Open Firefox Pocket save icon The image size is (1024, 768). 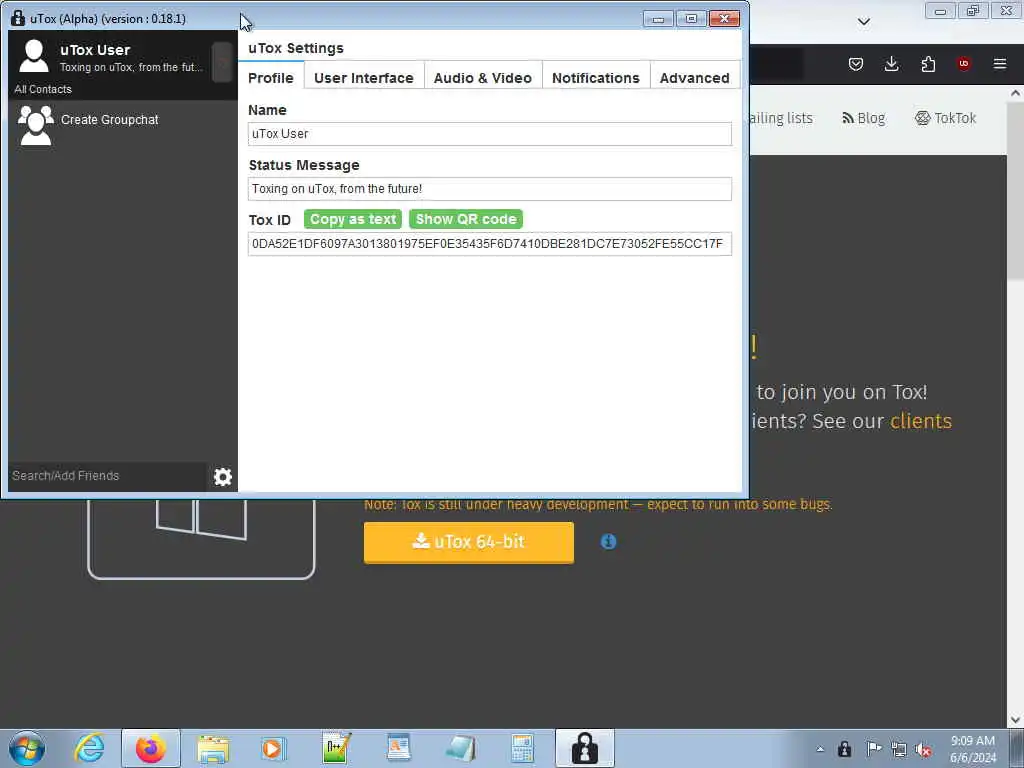(x=856, y=64)
